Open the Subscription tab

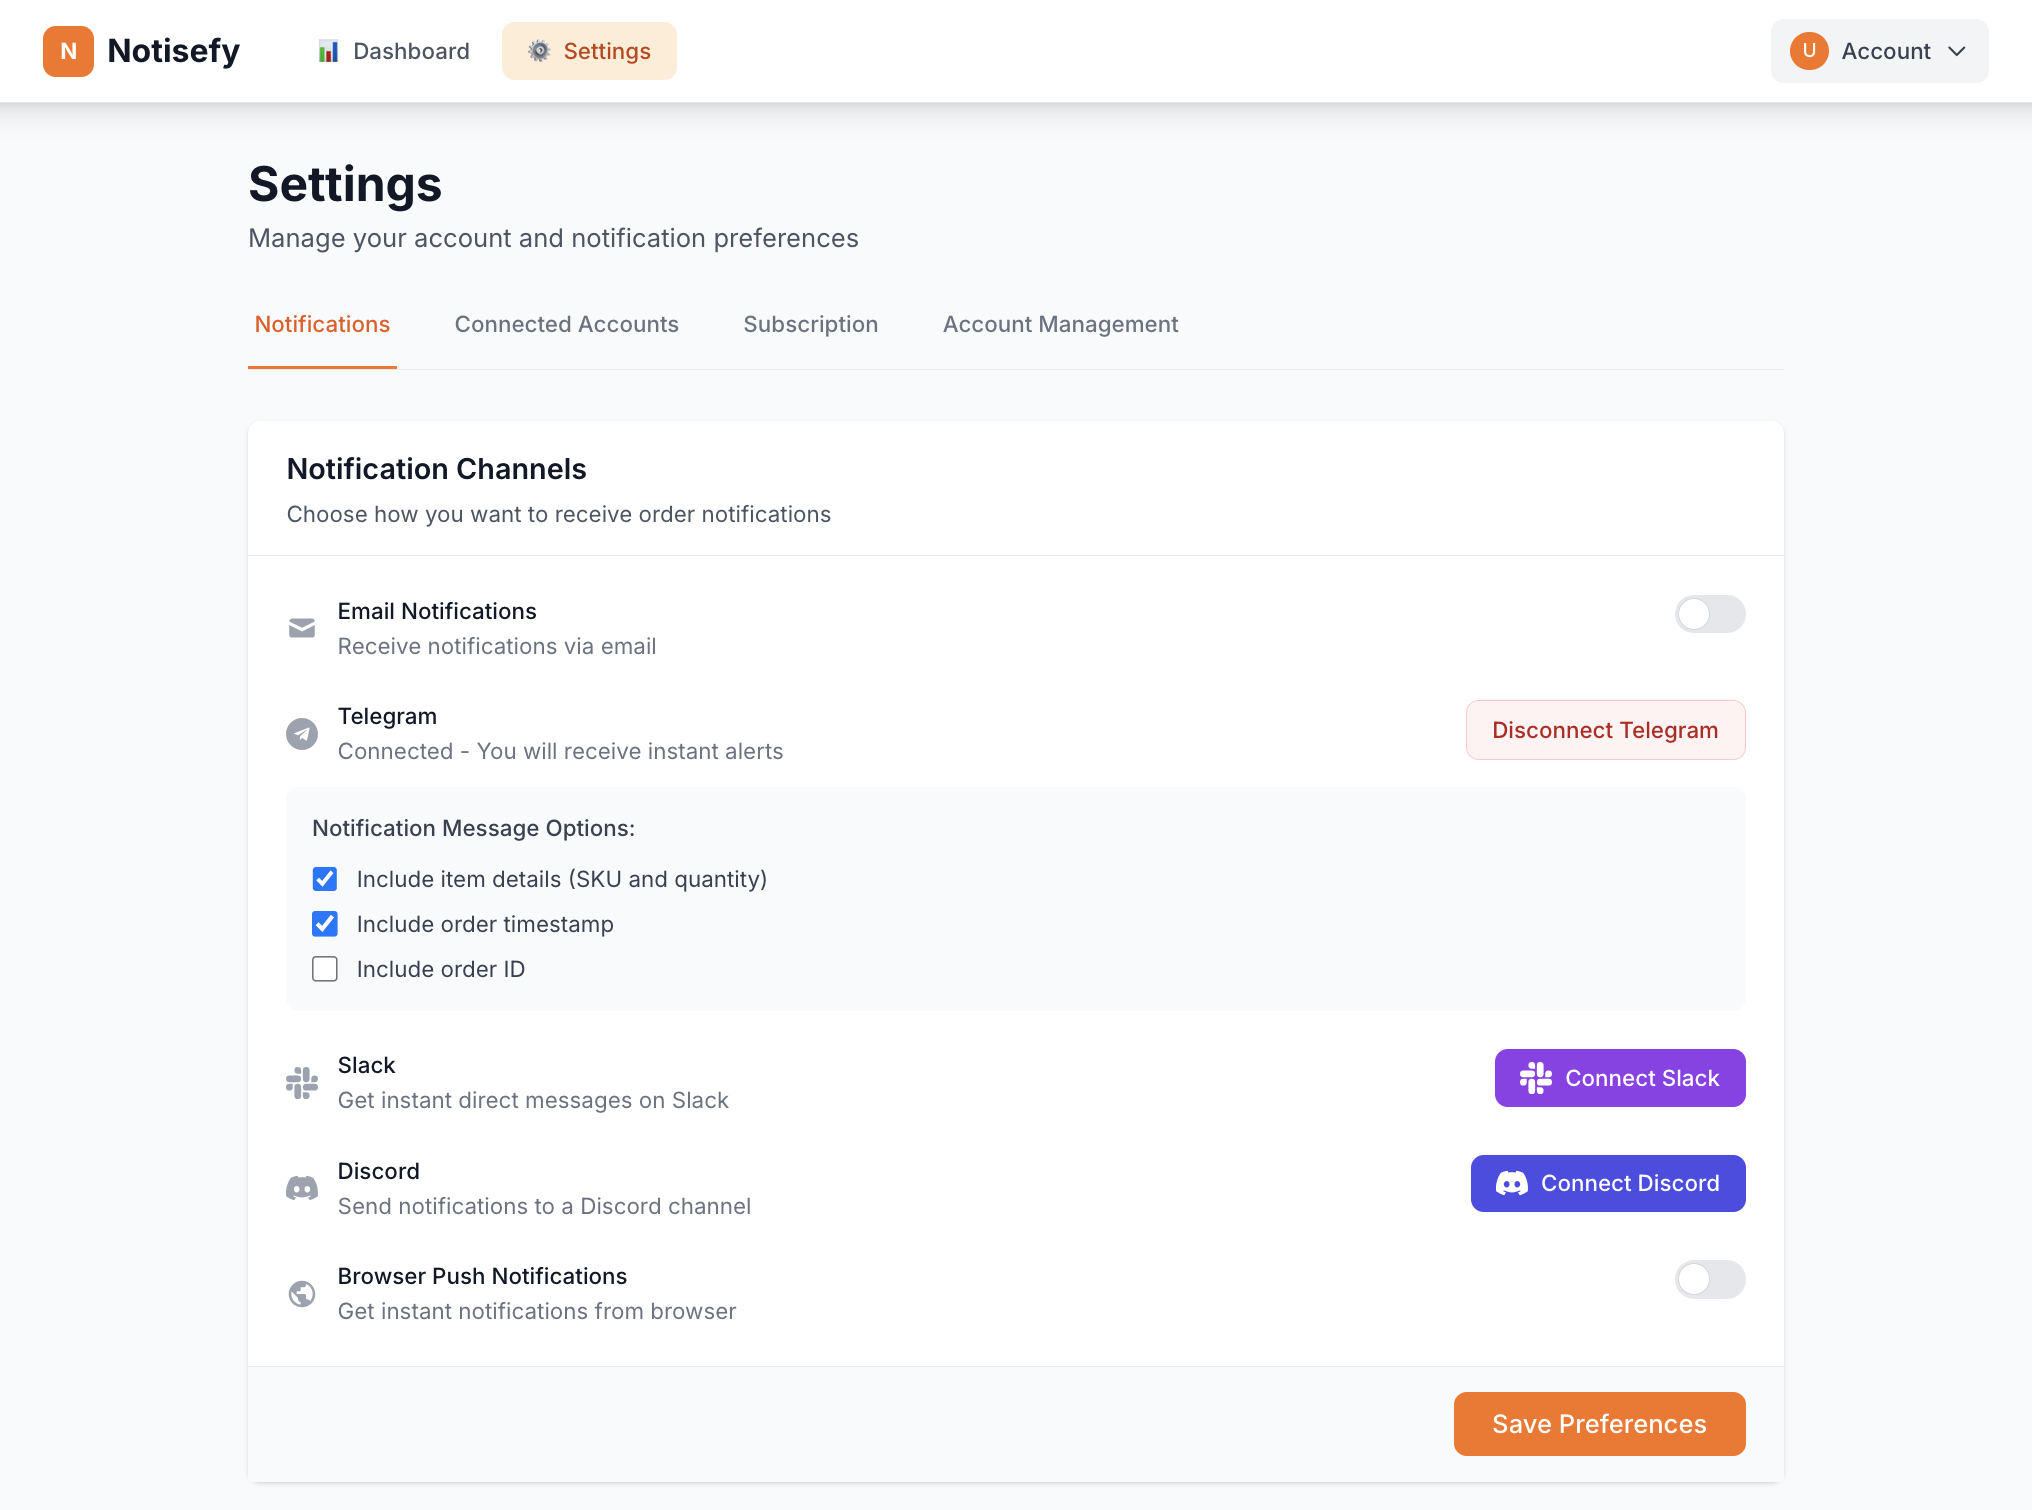point(810,324)
